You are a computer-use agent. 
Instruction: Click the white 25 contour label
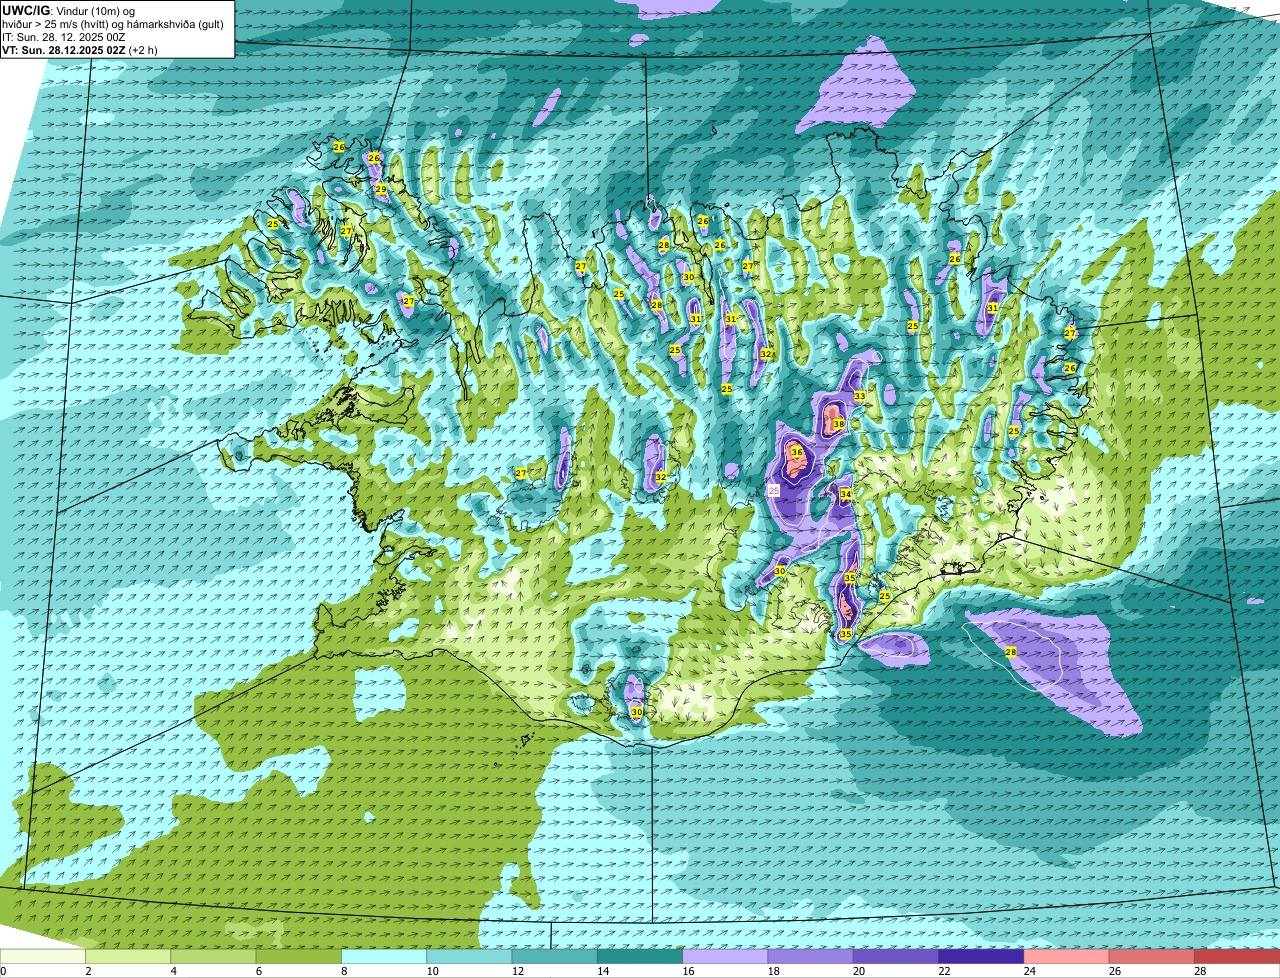click(774, 491)
